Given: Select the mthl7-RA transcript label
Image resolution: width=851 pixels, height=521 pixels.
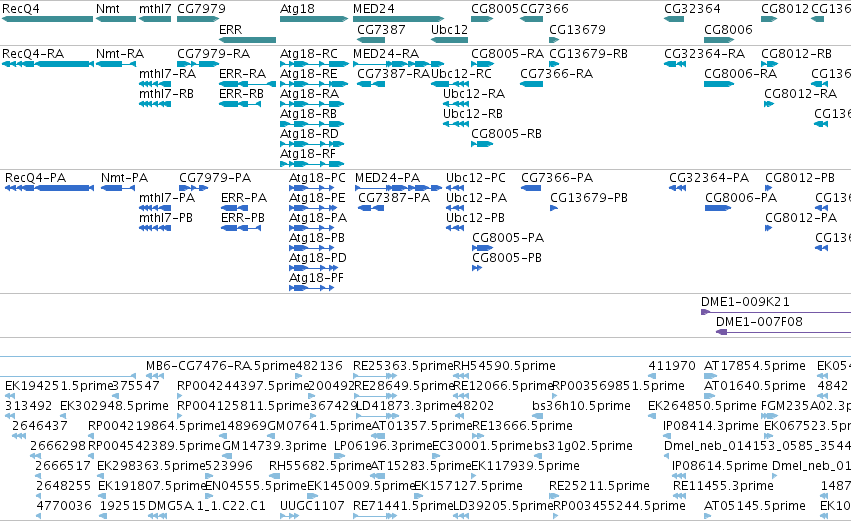Looking at the screenshot, I should (167, 74).
